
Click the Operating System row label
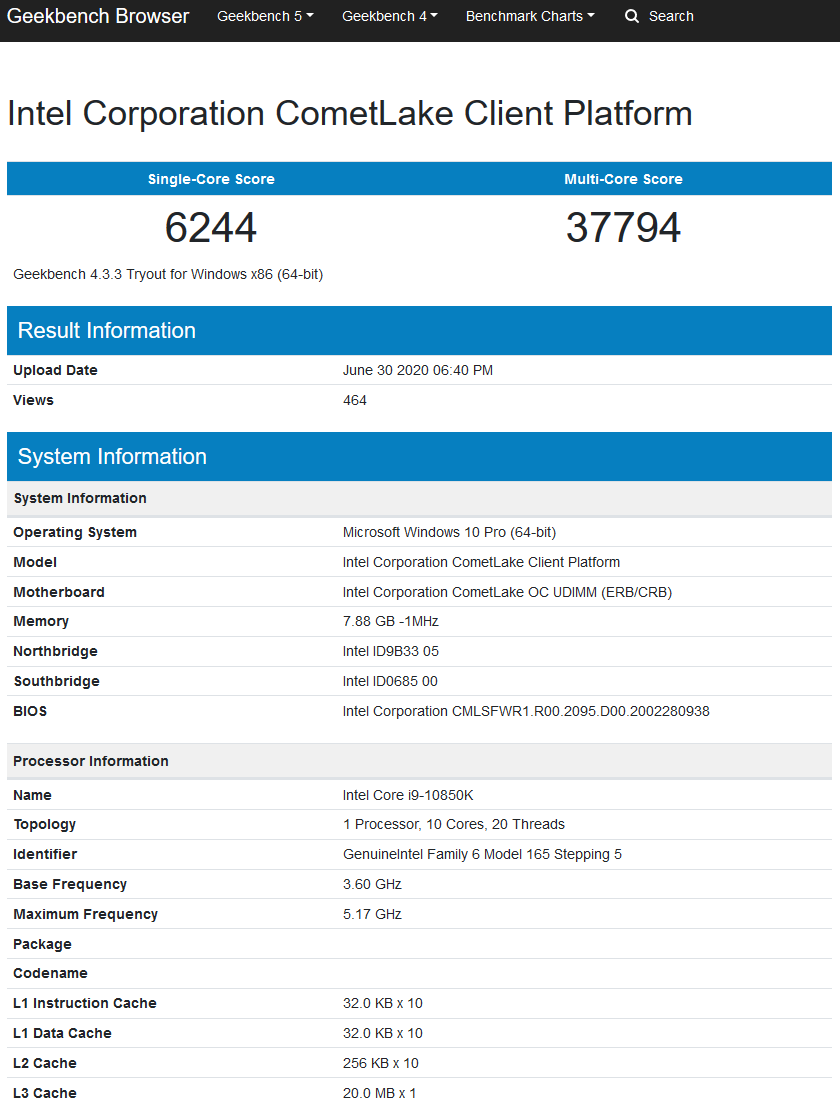pos(75,533)
